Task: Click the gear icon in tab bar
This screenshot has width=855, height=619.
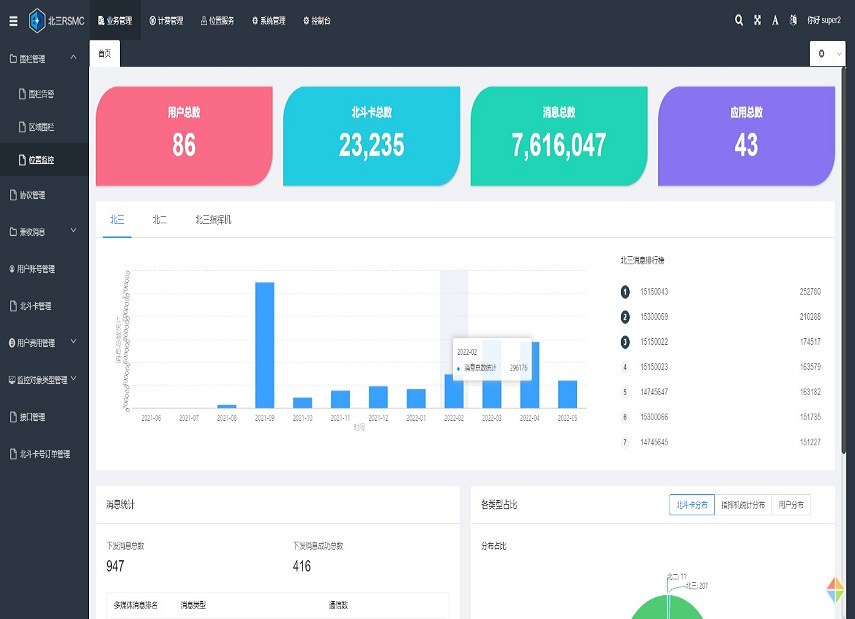Action: [x=821, y=54]
